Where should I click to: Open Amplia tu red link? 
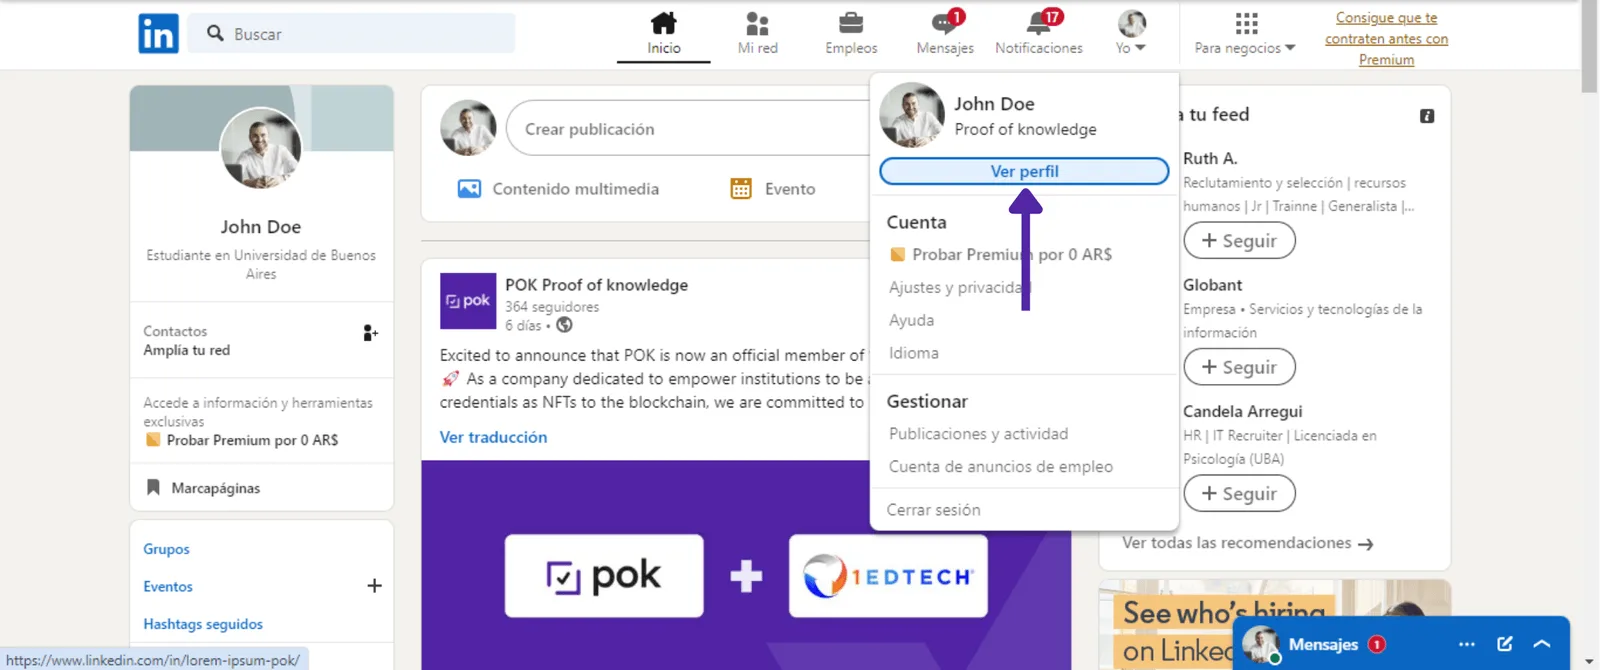pos(186,350)
